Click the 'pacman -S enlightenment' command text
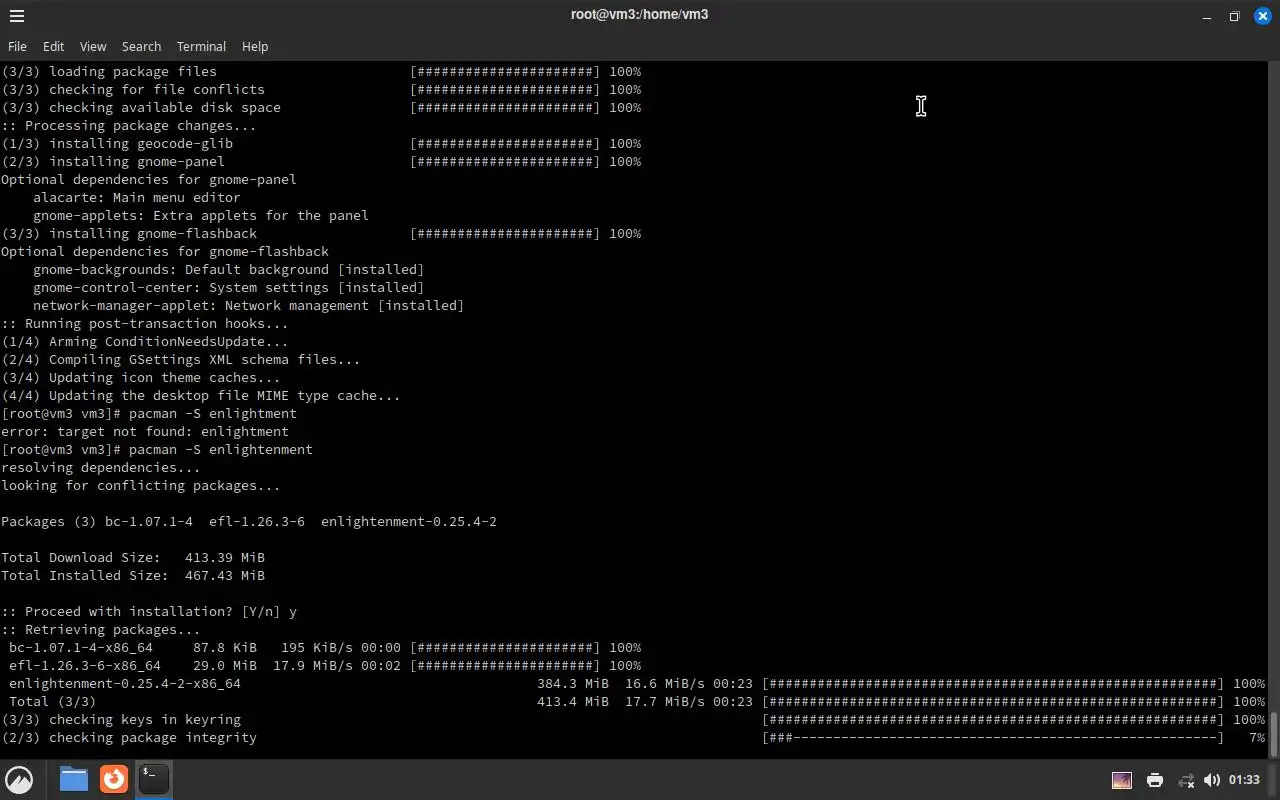This screenshot has height=800, width=1280. click(x=221, y=450)
